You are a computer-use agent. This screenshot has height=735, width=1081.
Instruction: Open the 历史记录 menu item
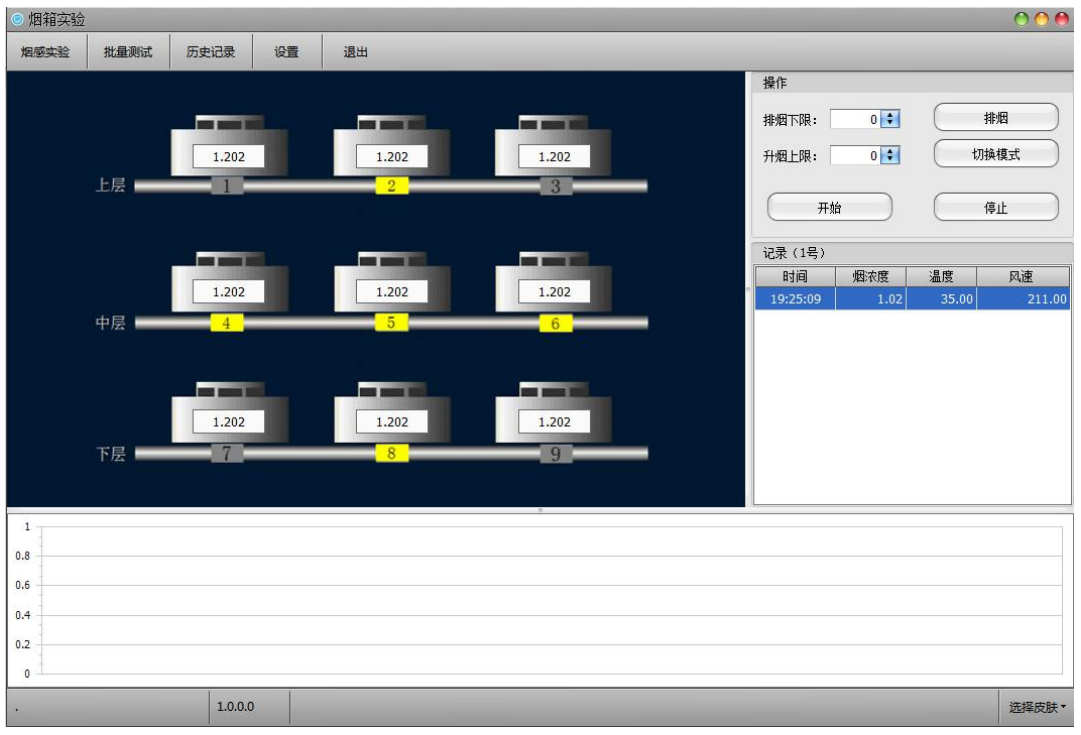click(210, 52)
